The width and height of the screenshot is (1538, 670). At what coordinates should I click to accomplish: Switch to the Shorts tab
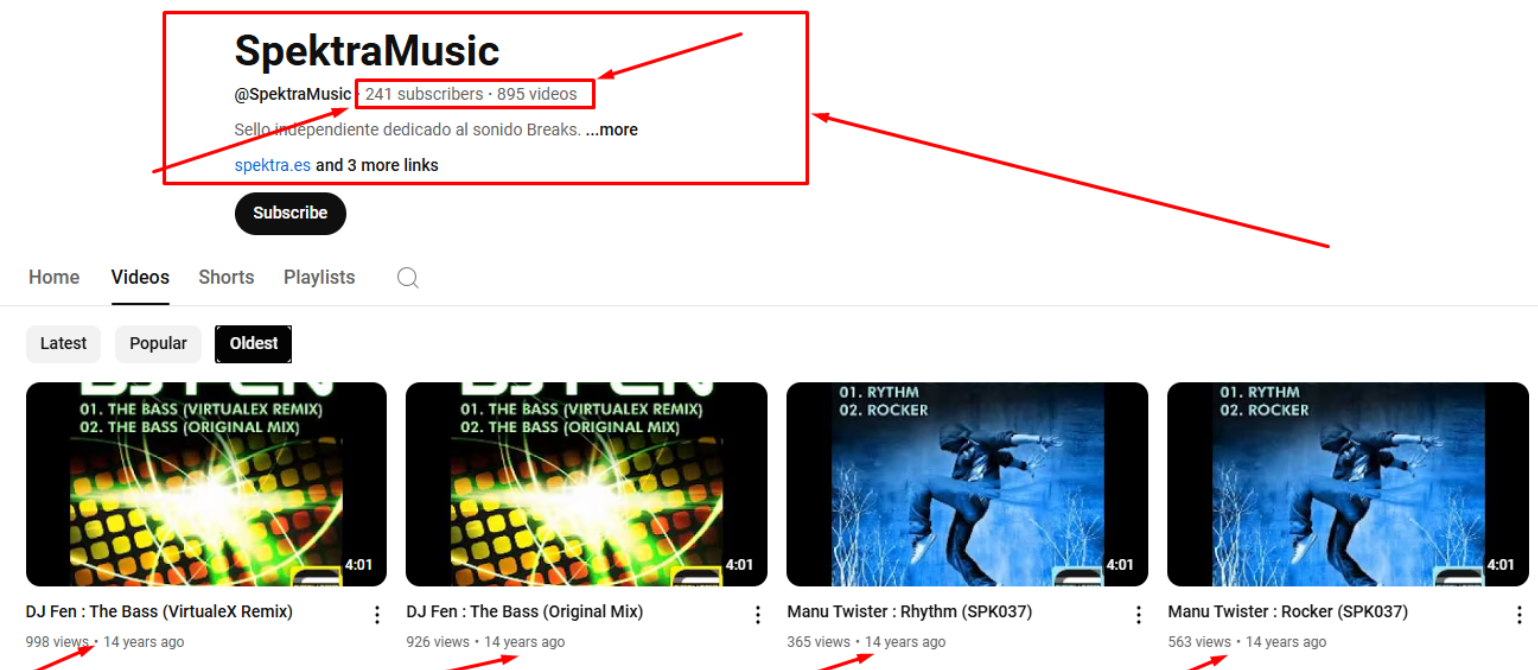tap(226, 277)
